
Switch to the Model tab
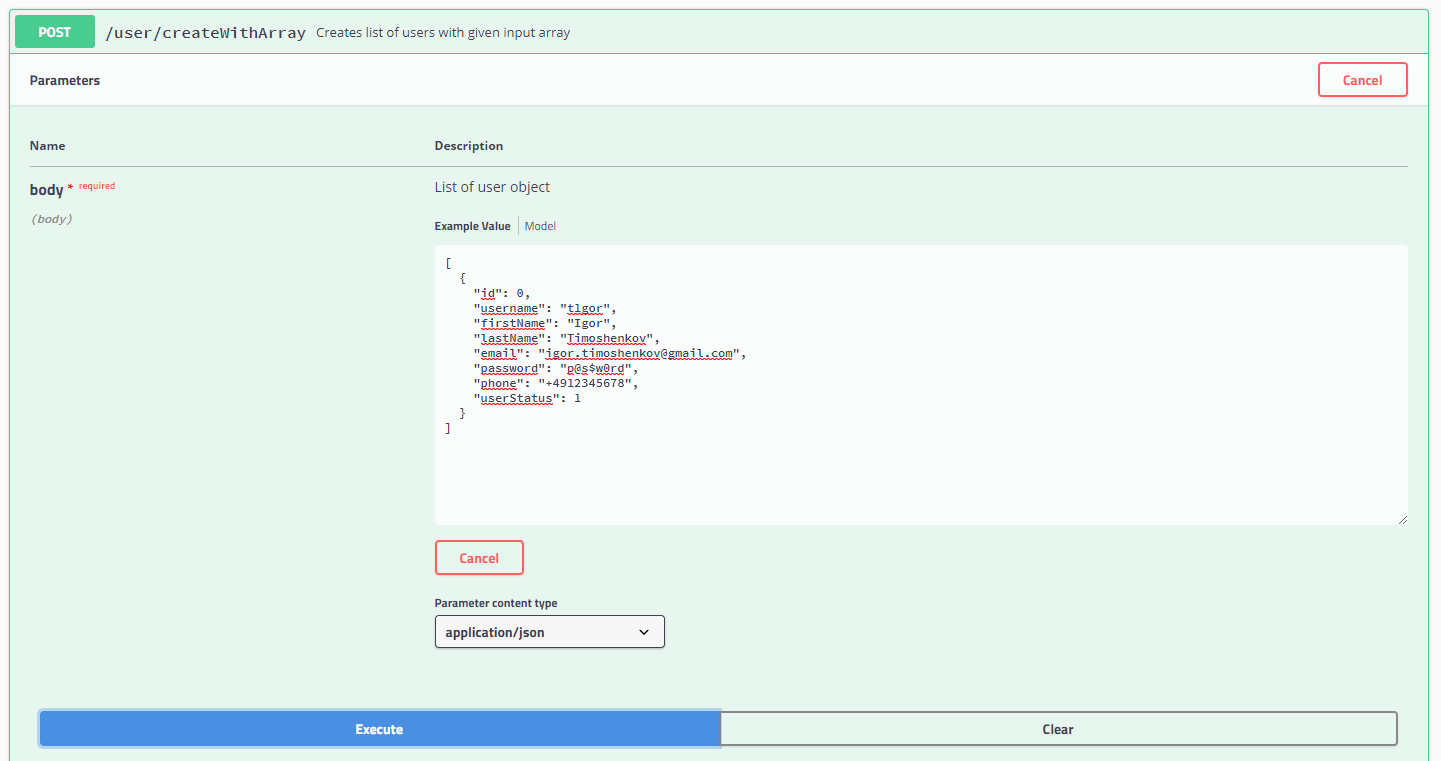tap(540, 226)
